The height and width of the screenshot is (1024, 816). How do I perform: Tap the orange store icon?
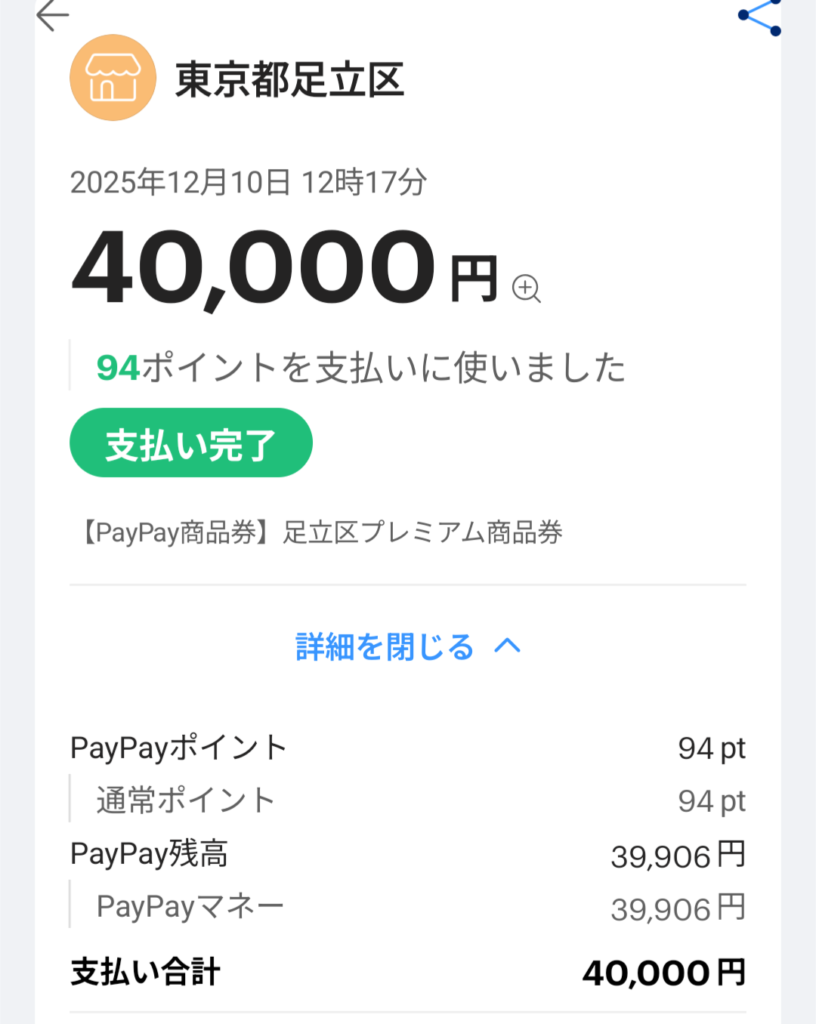[113, 78]
